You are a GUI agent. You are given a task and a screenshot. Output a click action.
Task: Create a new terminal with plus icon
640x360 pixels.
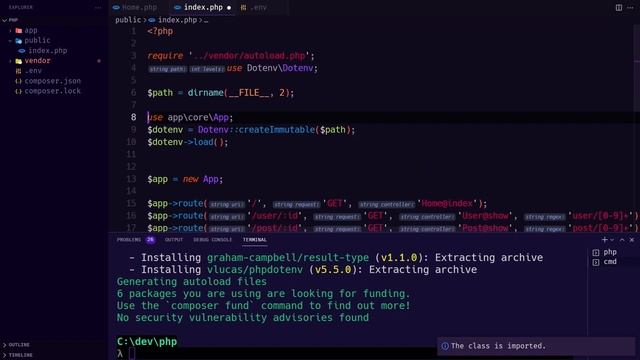click(x=604, y=240)
